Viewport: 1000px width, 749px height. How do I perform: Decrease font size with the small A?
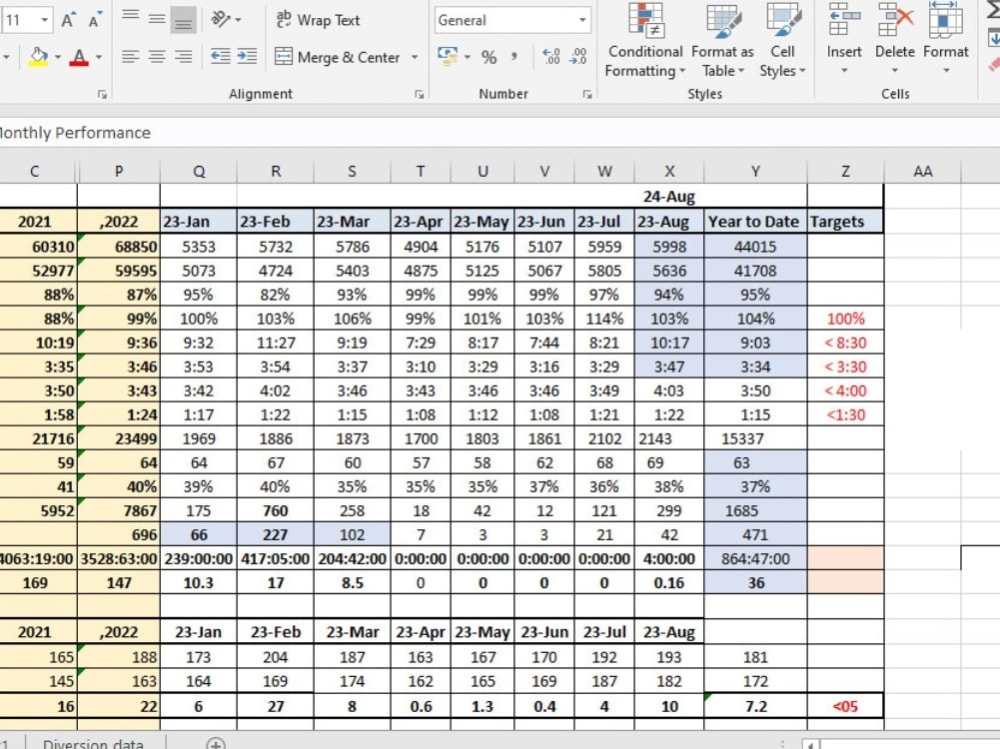pyautogui.click(x=94, y=20)
